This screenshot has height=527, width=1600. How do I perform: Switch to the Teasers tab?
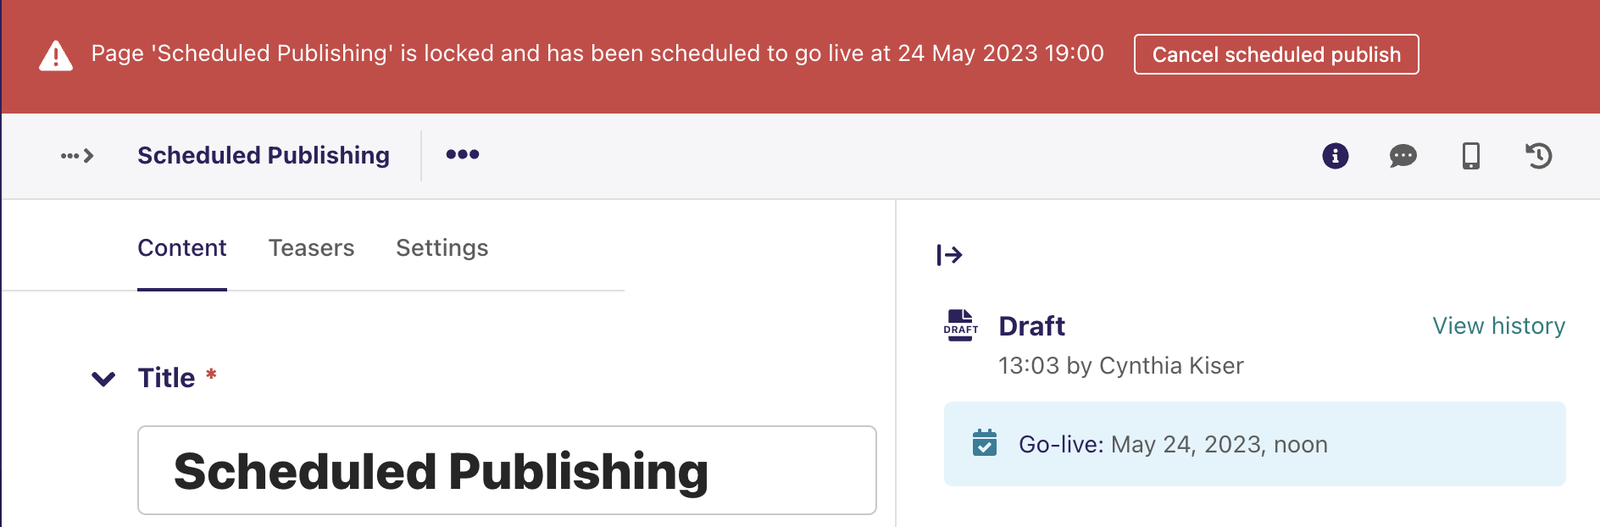click(x=311, y=248)
